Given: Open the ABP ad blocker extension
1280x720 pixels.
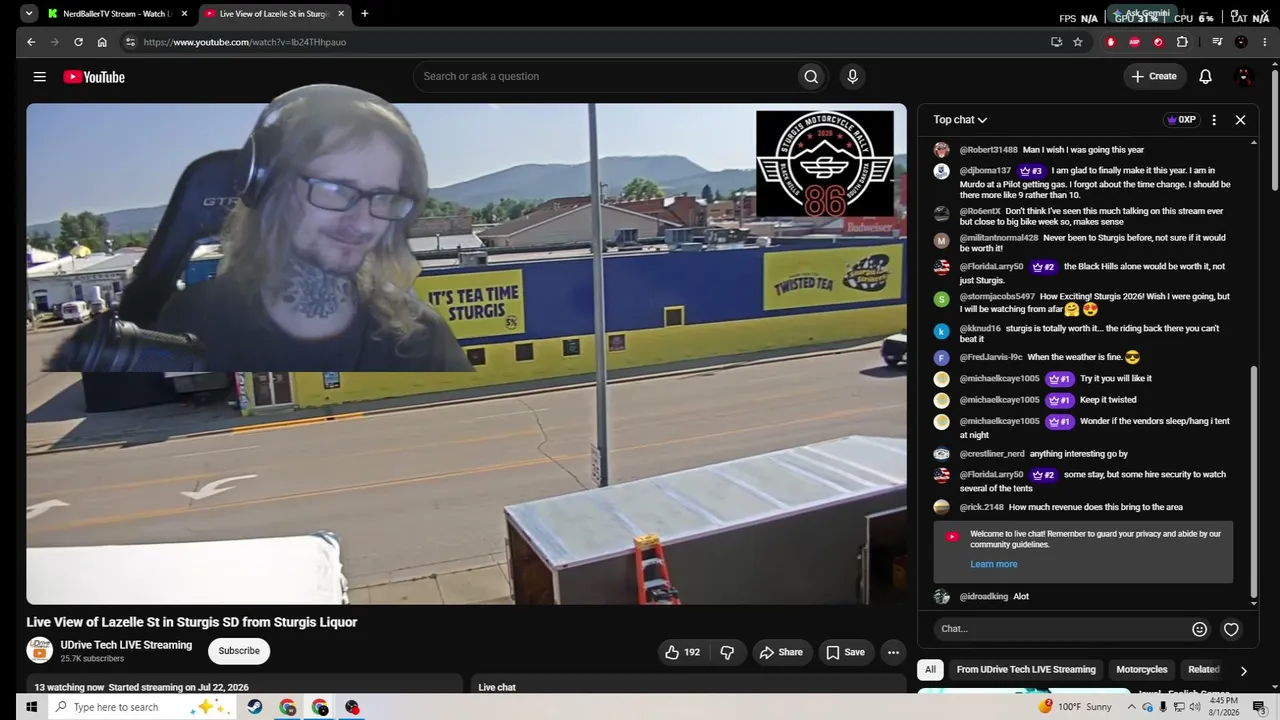Looking at the screenshot, I should point(1134,42).
